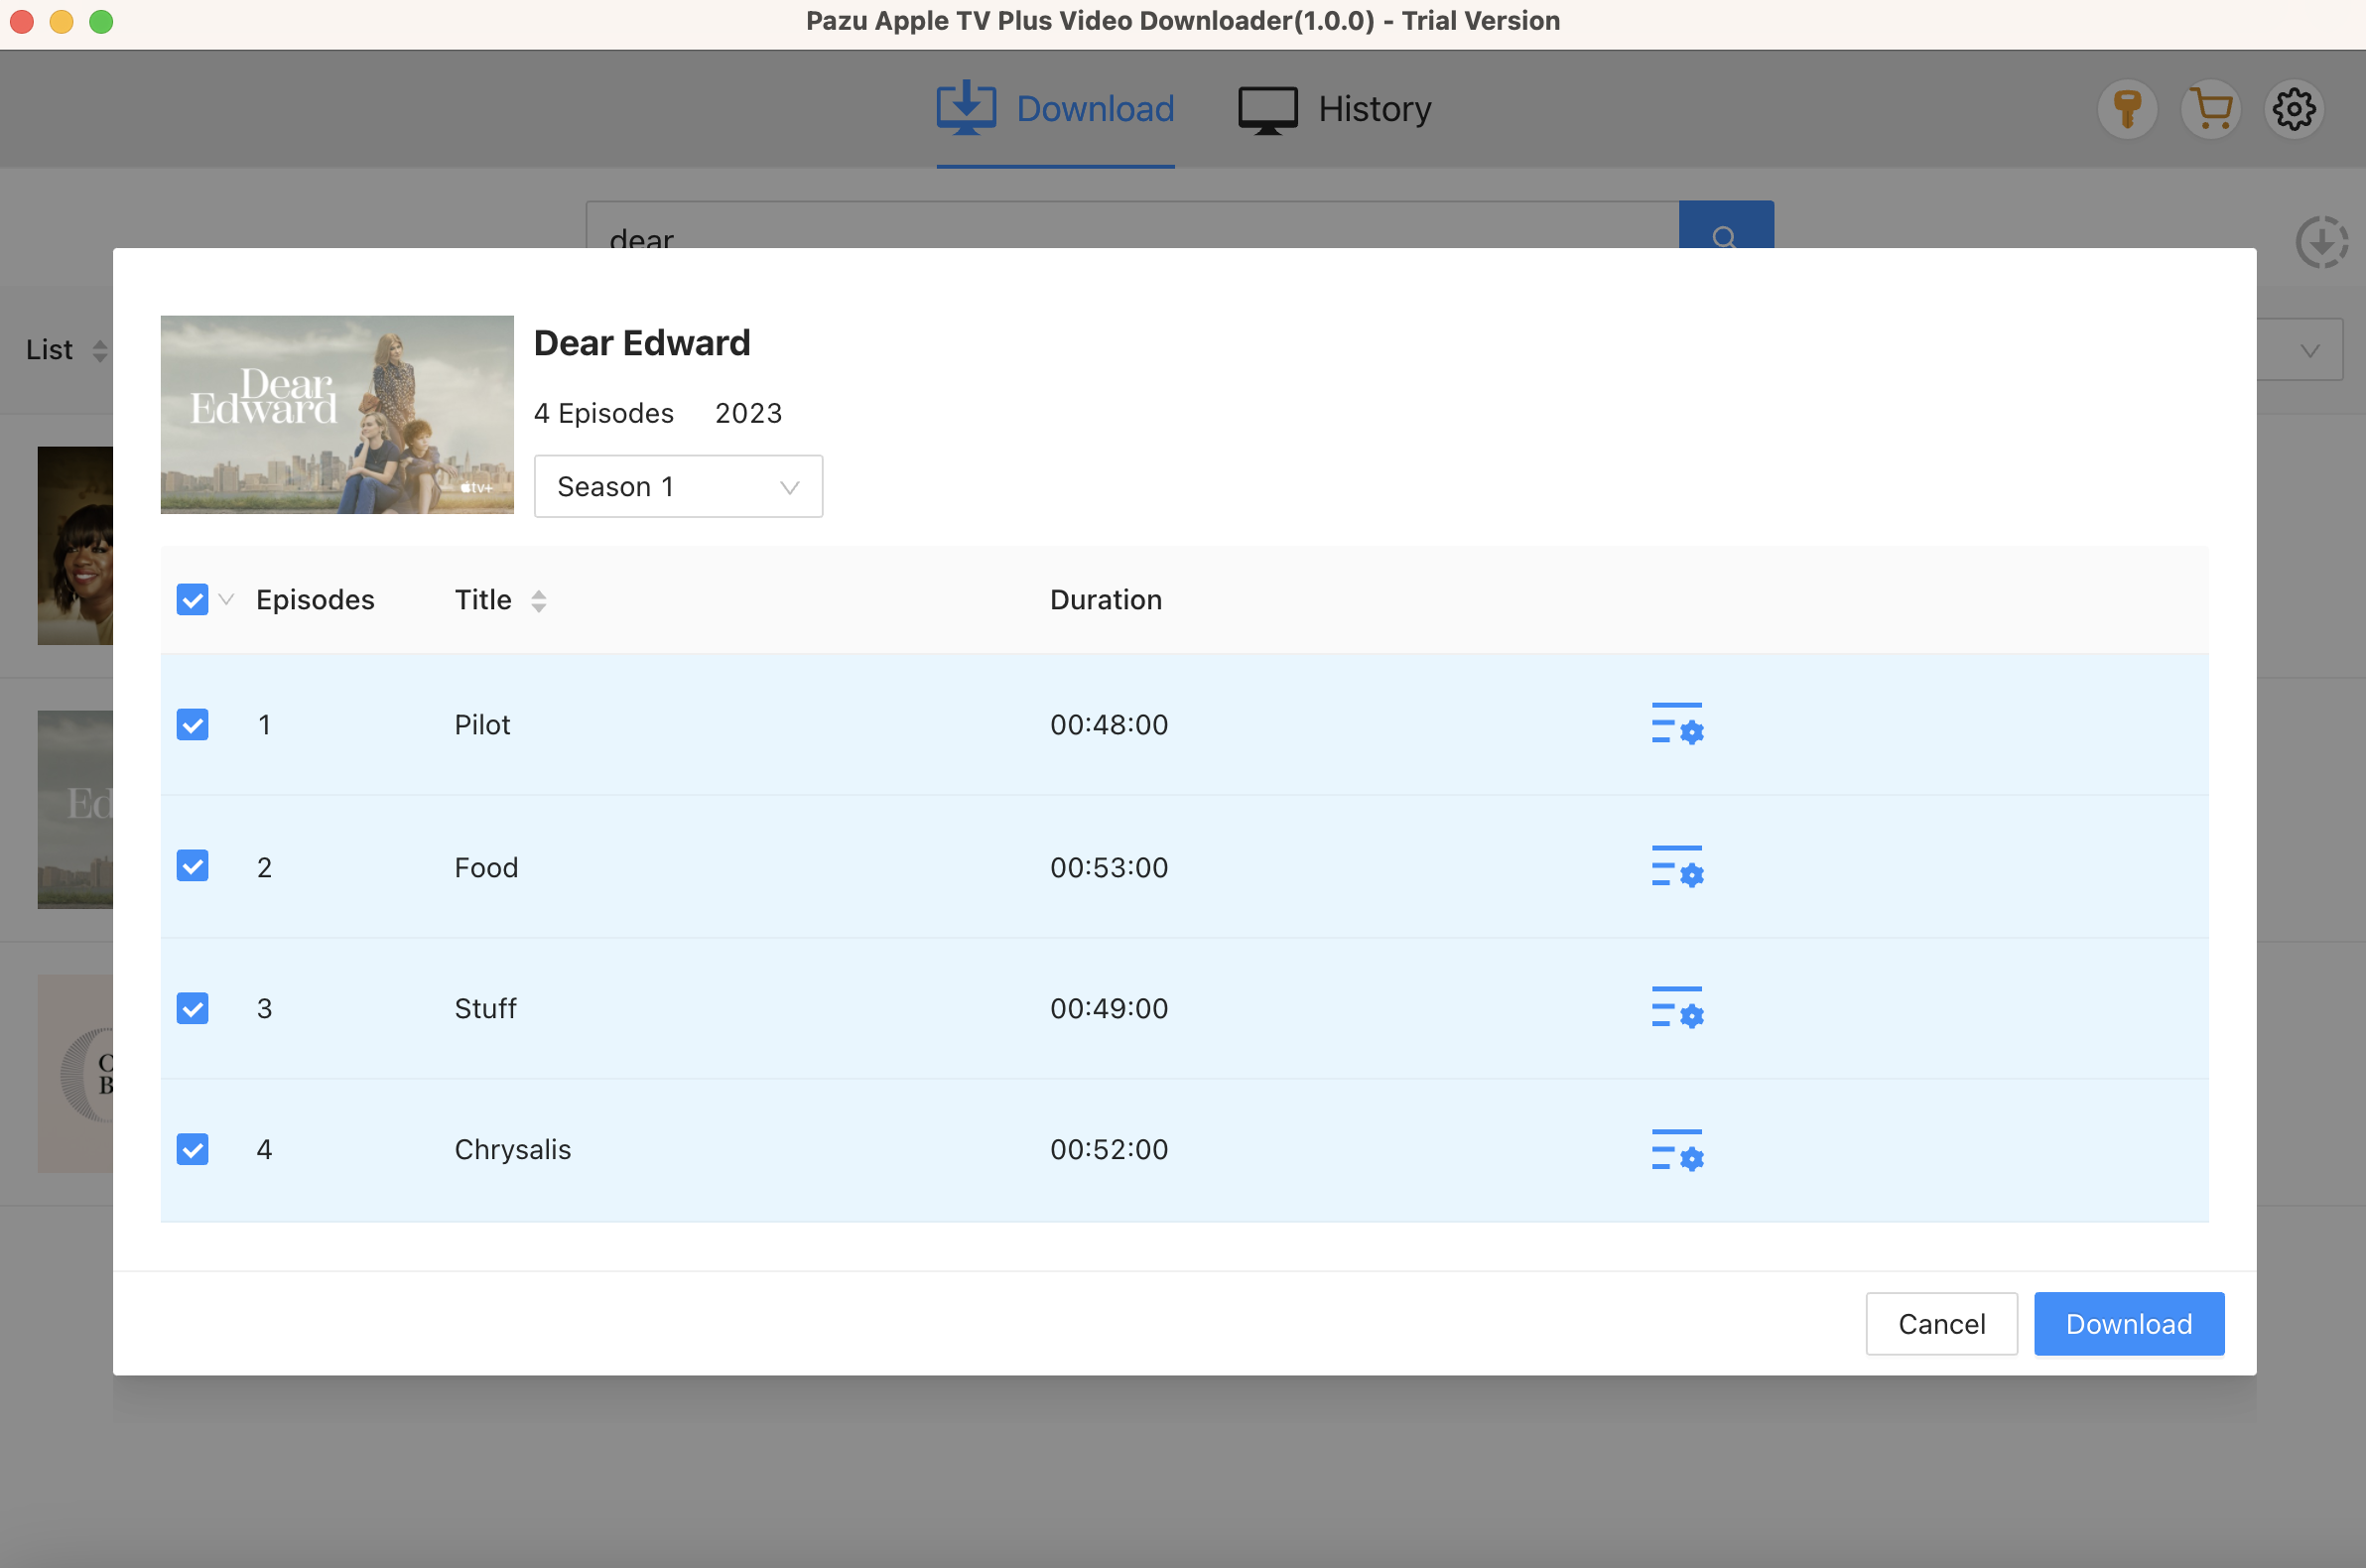Screen dimensions: 2366x1568
Task: Uncheck episode 2 Food checkbox
Action: click(192, 866)
